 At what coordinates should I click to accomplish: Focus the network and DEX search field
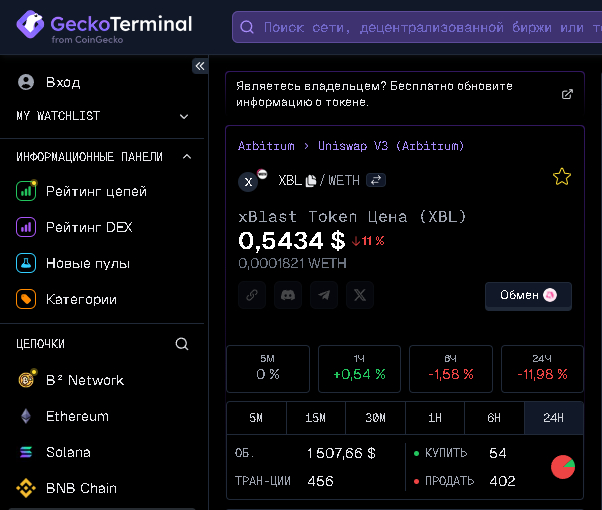[x=417, y=27]
